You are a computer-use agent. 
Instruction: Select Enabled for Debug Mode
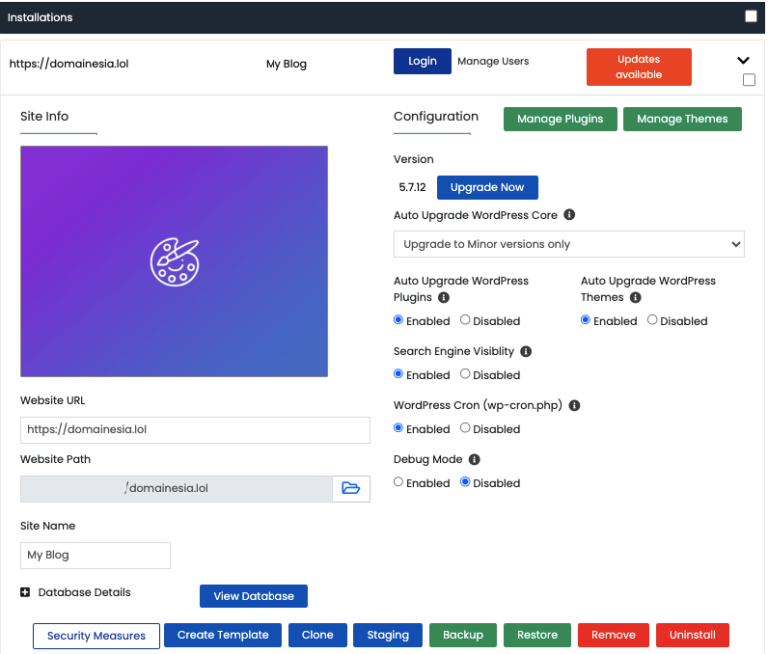pyautogui.click(x=398, y=482)
